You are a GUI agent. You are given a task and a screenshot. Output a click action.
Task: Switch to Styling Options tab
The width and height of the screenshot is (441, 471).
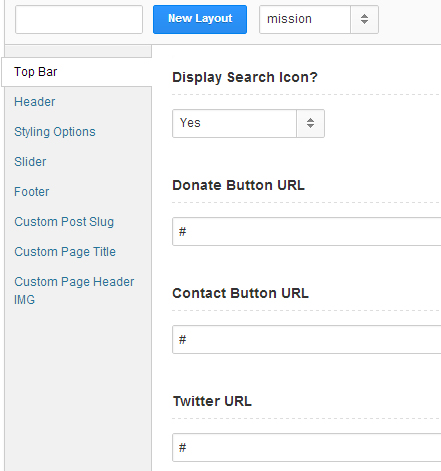[55, 132]
